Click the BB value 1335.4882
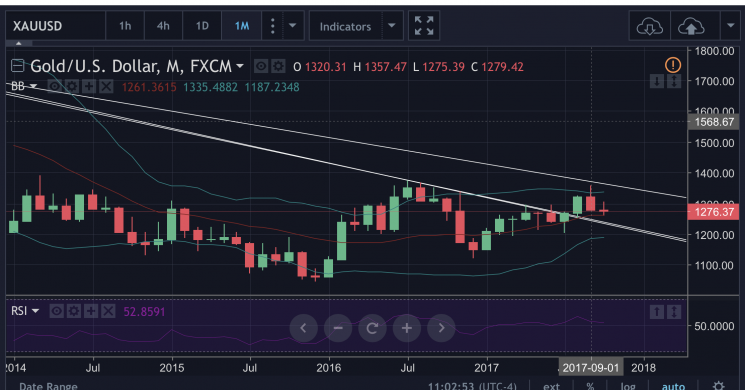 click(210, 87)
